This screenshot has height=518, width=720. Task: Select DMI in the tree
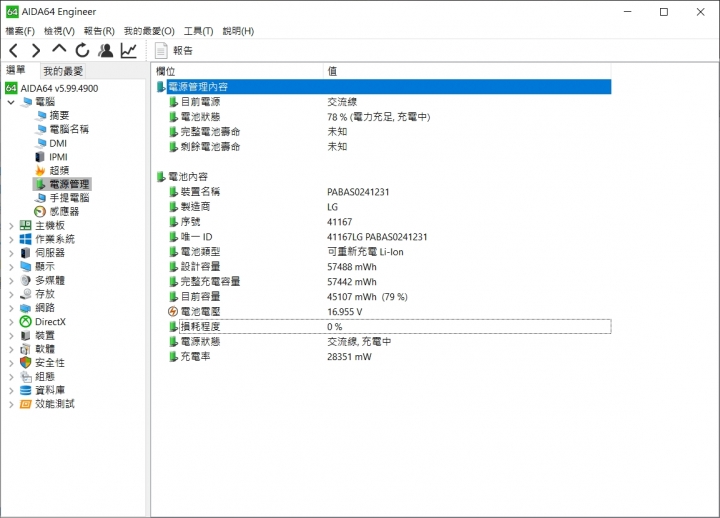coord(58,143)
